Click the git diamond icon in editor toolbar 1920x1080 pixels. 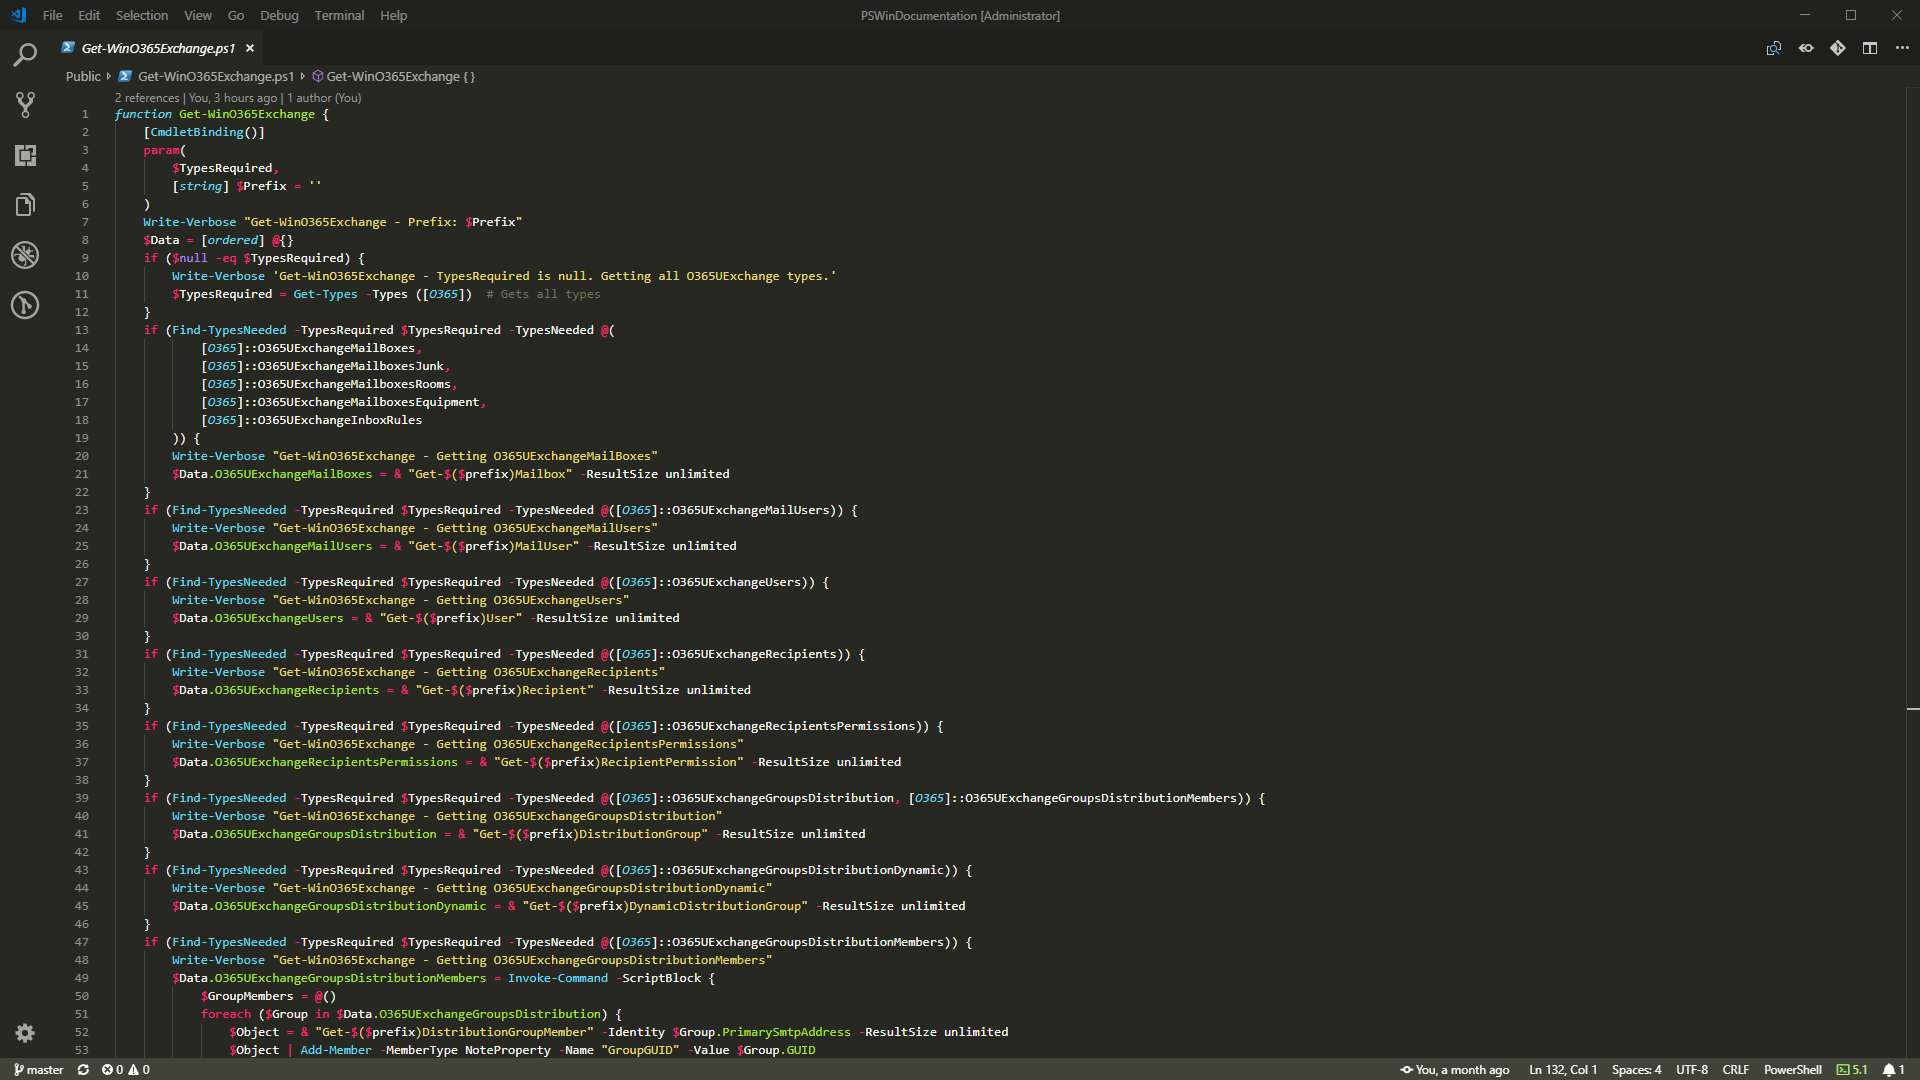1837,48
